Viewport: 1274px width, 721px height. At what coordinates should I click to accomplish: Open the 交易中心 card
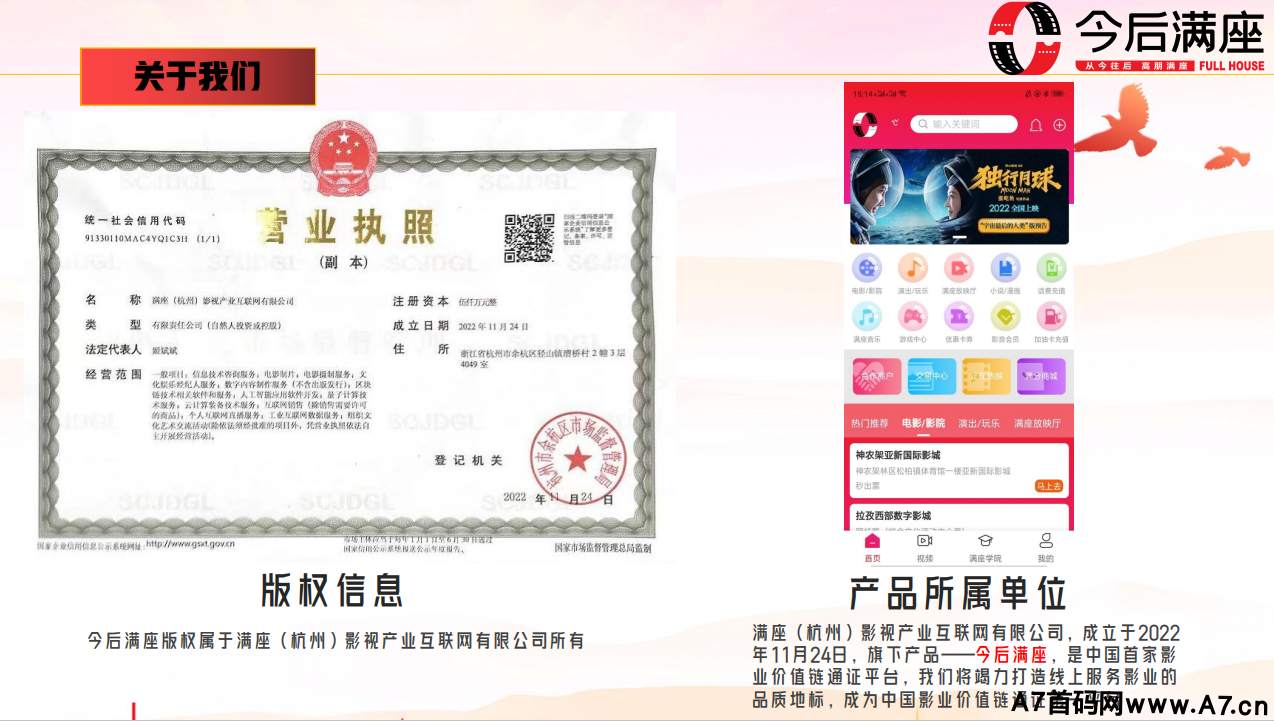coord(931,377)
